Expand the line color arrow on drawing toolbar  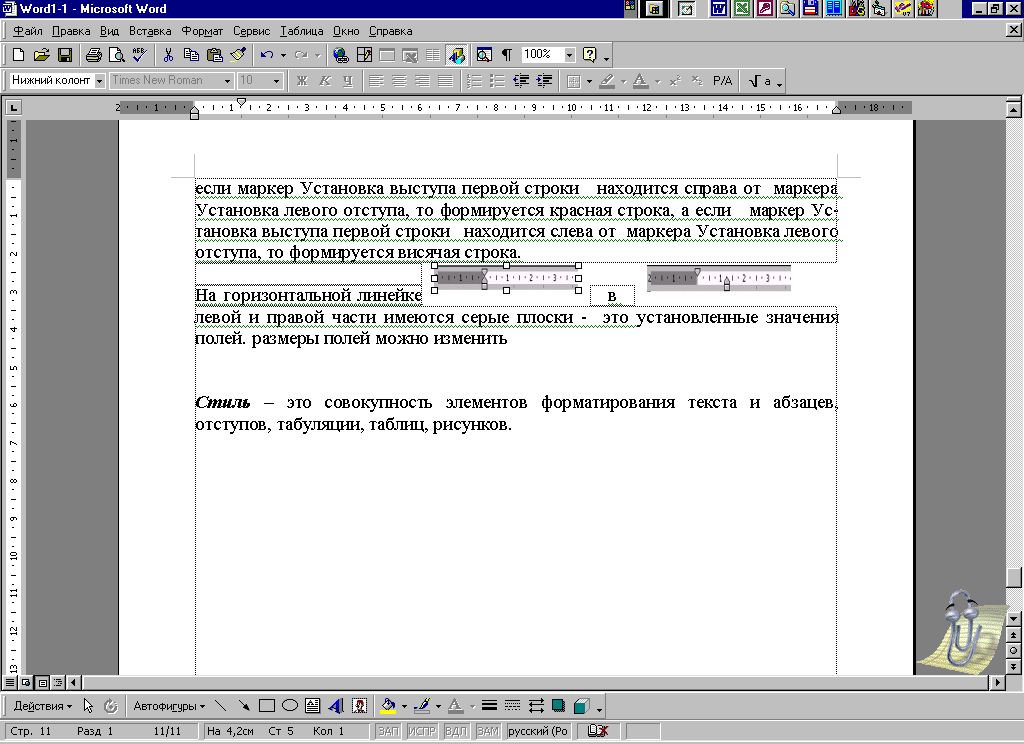pos(438,706)
